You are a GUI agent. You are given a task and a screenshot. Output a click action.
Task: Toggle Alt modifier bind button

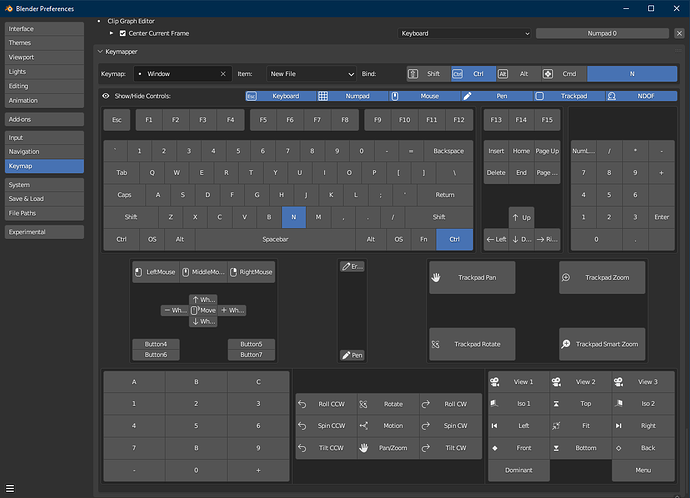pos(518,74)
